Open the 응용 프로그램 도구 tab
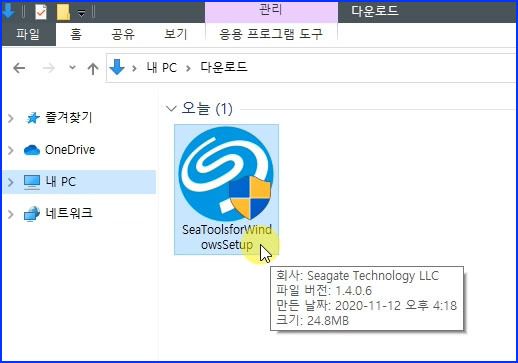 point(271,34)
